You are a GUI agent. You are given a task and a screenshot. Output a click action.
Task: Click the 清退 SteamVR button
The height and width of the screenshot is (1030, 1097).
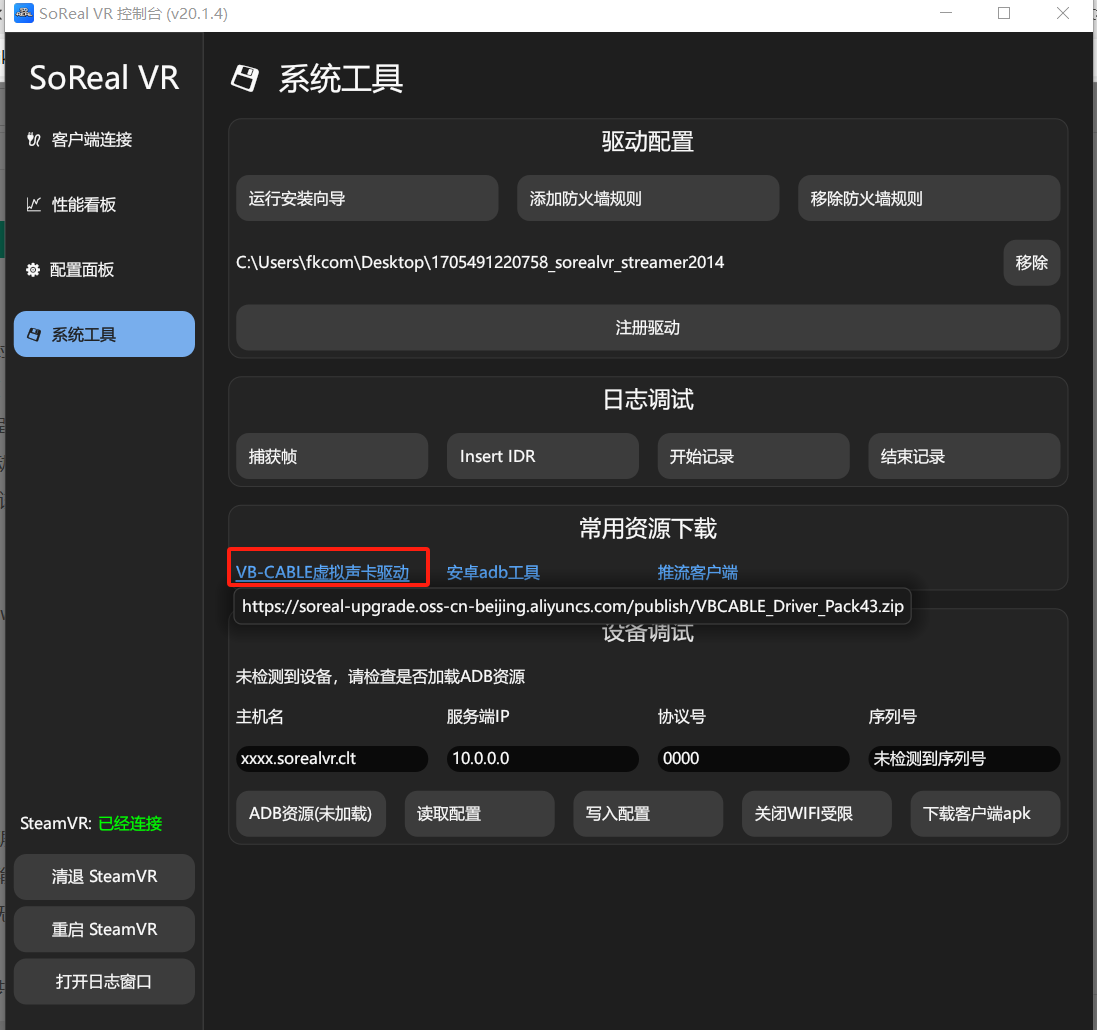104,877
